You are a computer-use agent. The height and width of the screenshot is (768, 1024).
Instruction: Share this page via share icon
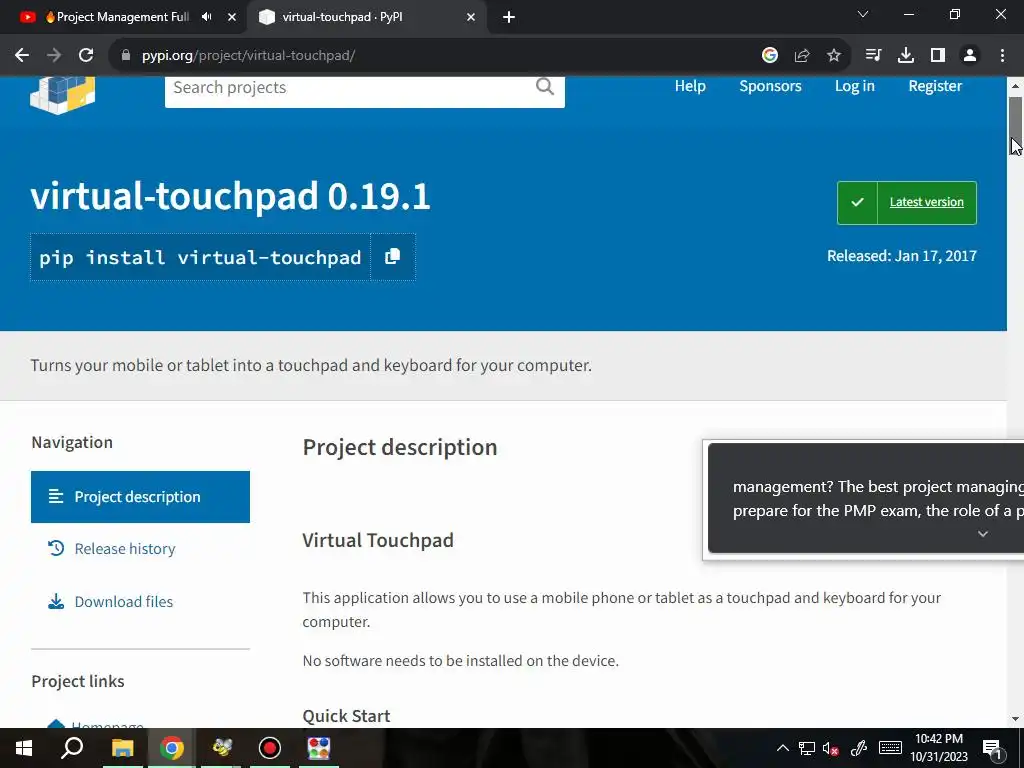click(802, 56)
